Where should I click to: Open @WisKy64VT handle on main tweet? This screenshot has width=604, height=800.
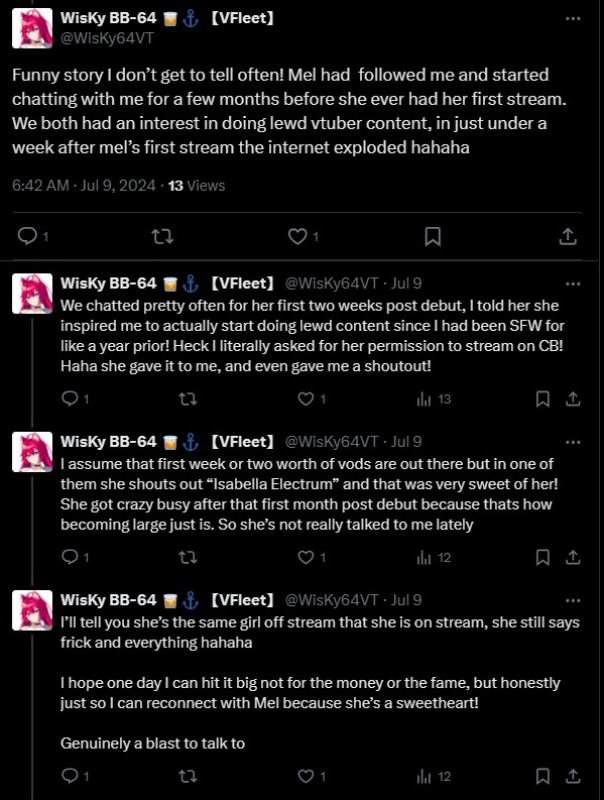pos(107,38)
